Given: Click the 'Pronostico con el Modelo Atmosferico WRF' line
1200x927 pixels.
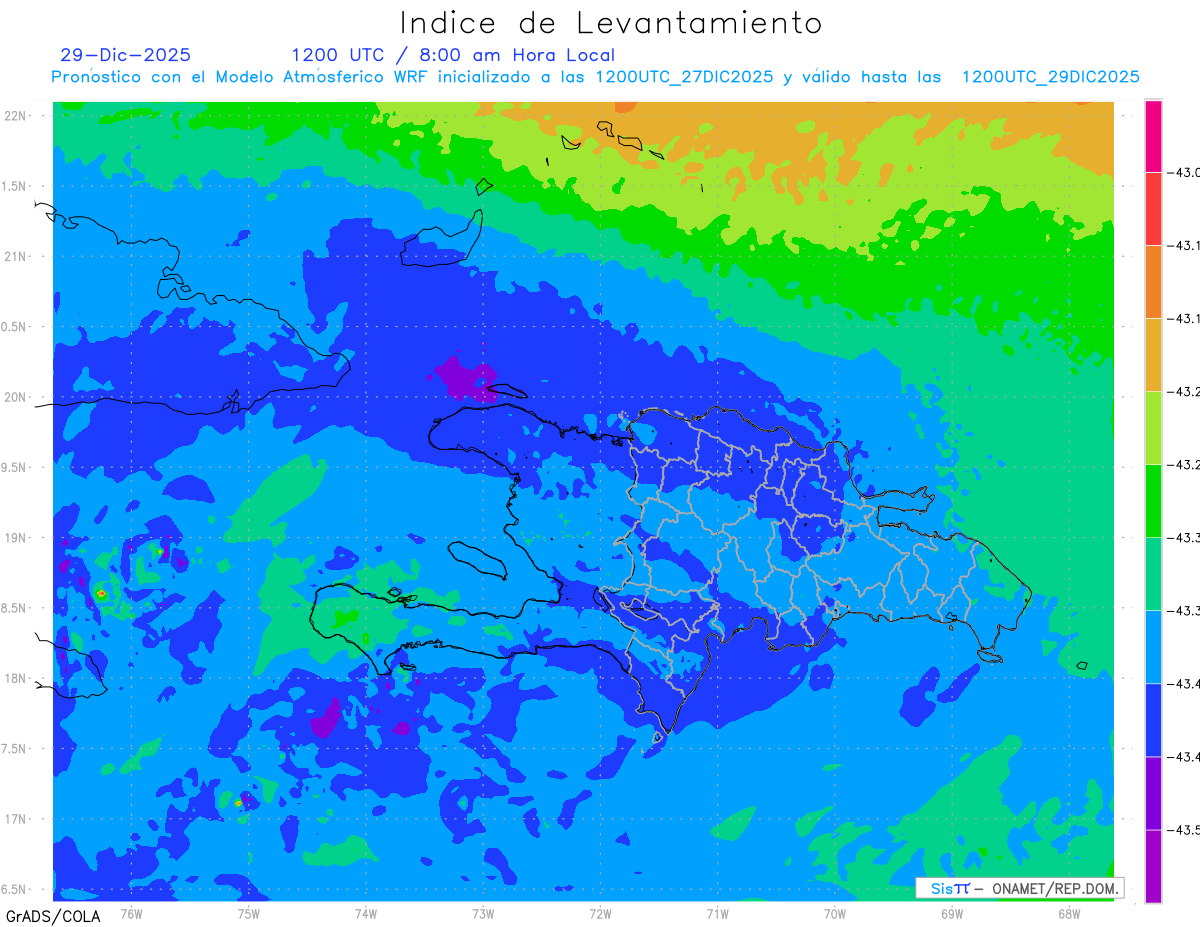Looking at the screenshot, I should click(x=595, y=77).
